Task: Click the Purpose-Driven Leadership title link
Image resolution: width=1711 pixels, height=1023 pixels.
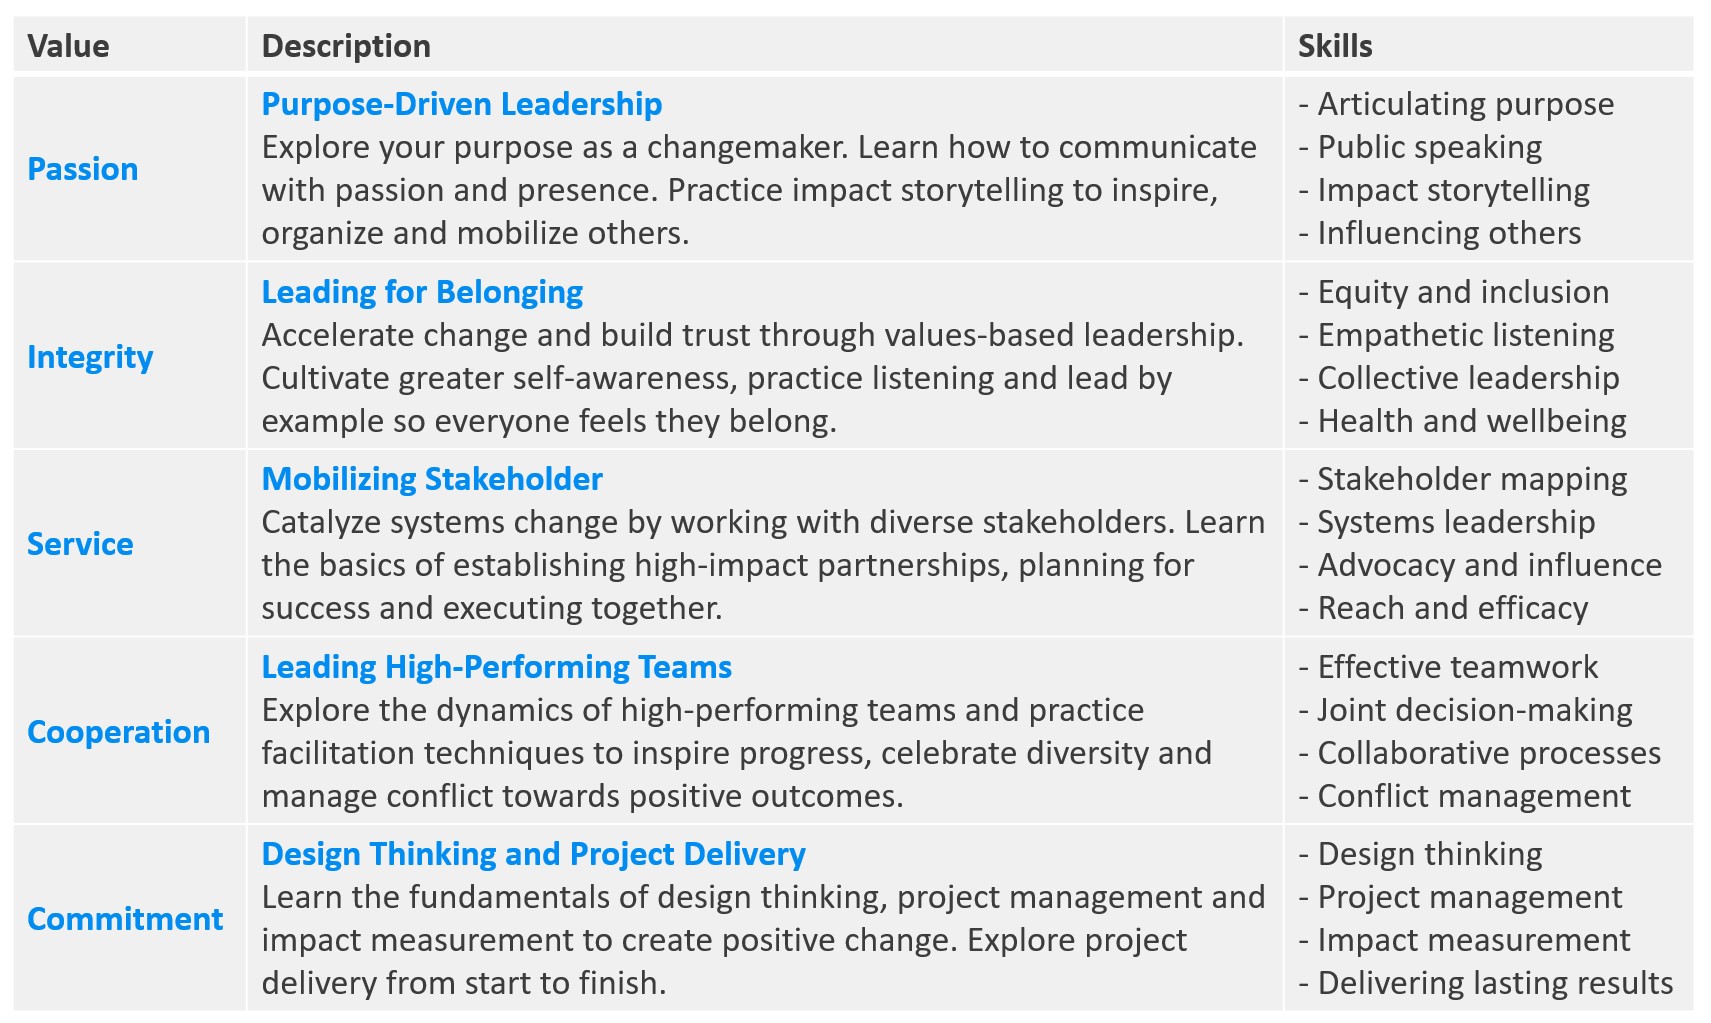Action: point(461,104)
